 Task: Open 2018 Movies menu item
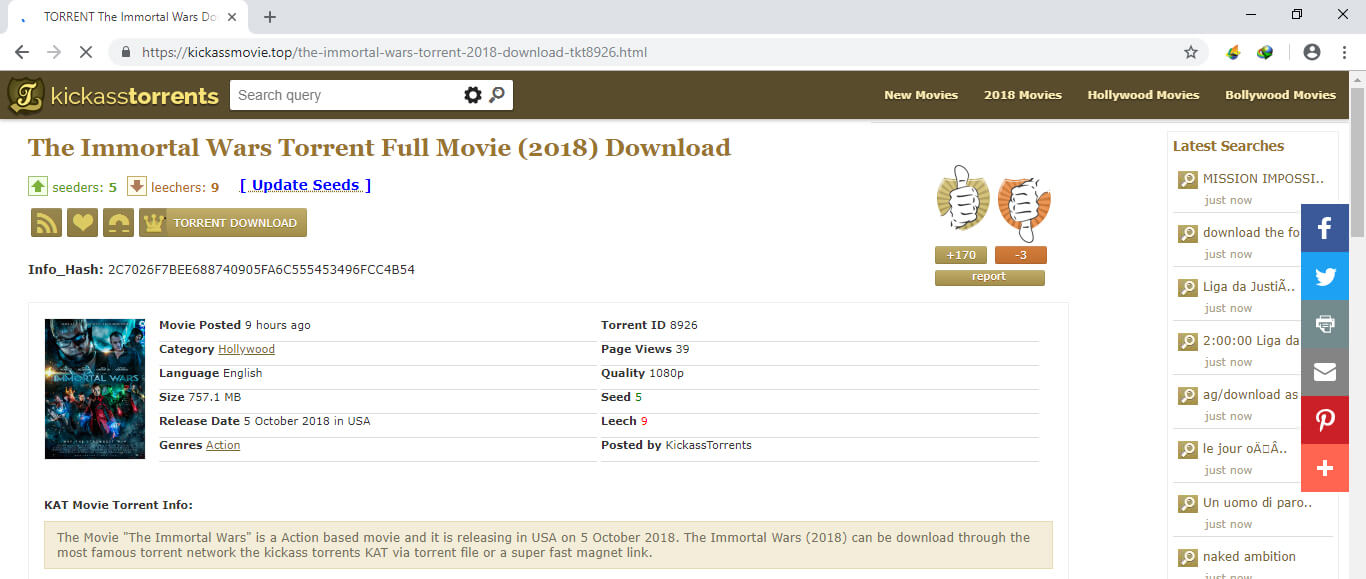pyautogui.click(x=1023, y=95)
